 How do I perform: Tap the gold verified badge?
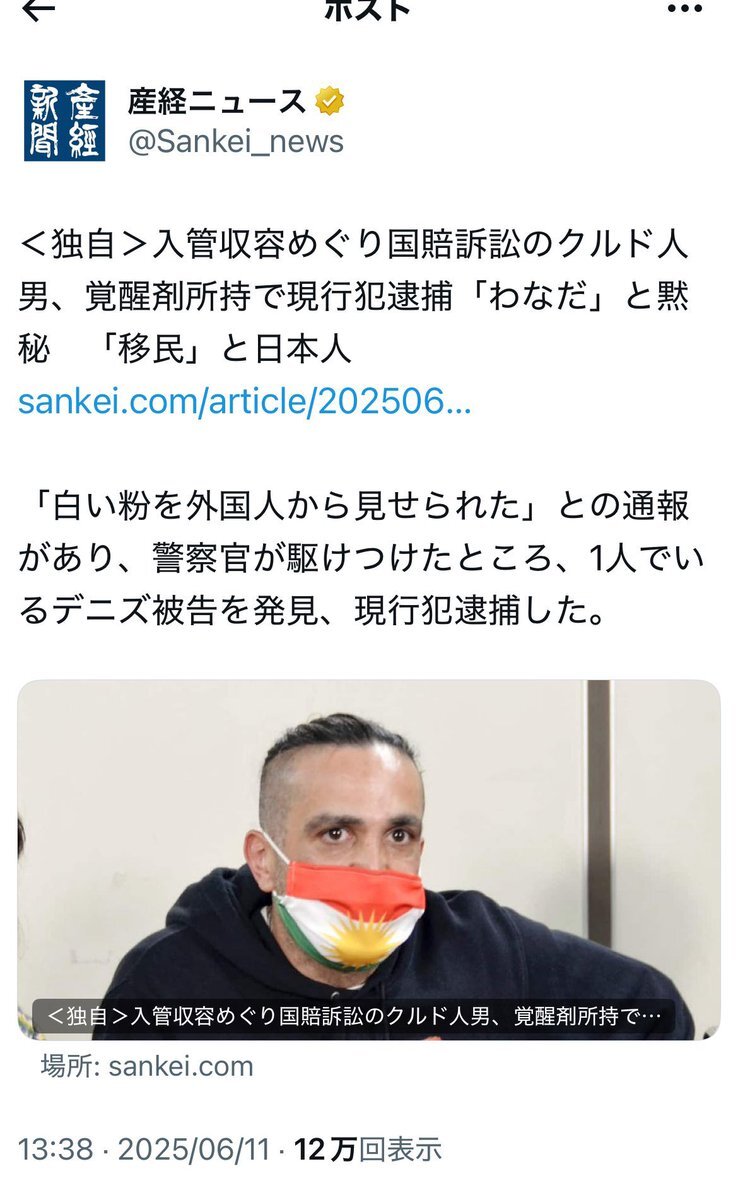(331, 101)
